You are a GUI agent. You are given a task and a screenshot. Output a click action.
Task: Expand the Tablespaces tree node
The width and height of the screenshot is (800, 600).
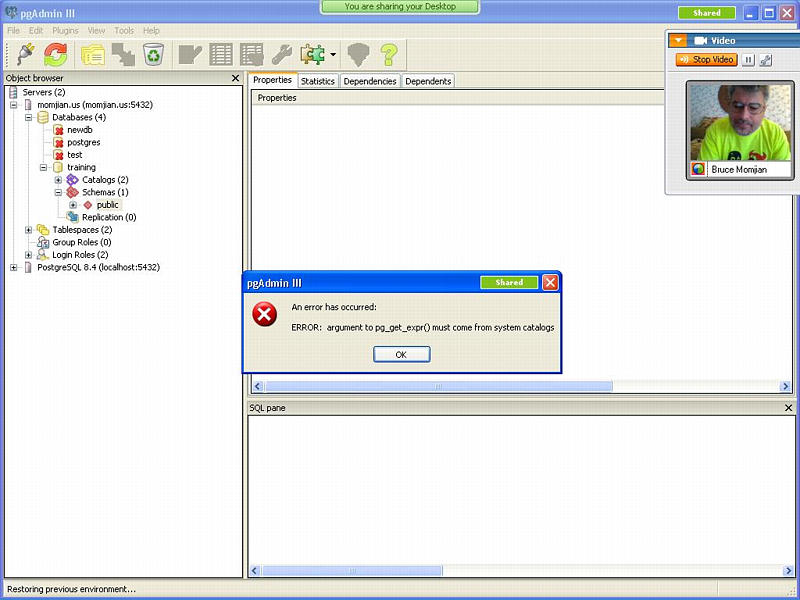28,230
